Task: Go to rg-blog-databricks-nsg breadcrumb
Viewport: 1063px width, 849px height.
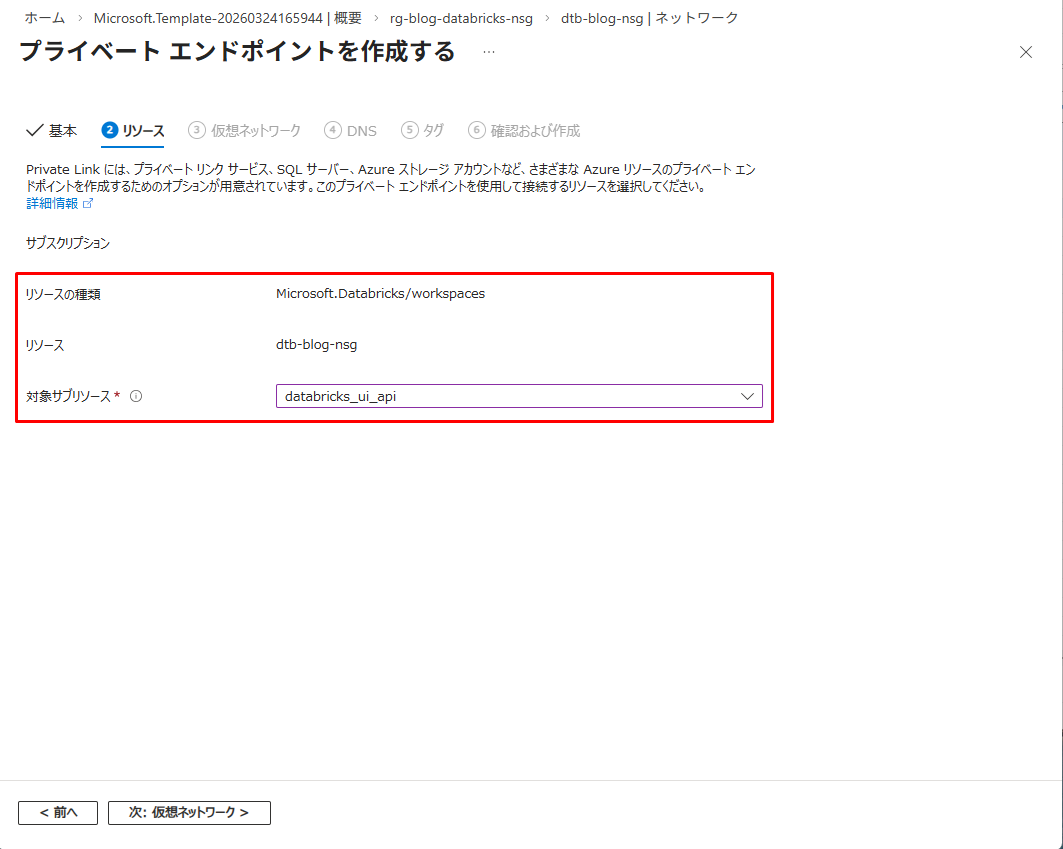Action: point(461,18)
